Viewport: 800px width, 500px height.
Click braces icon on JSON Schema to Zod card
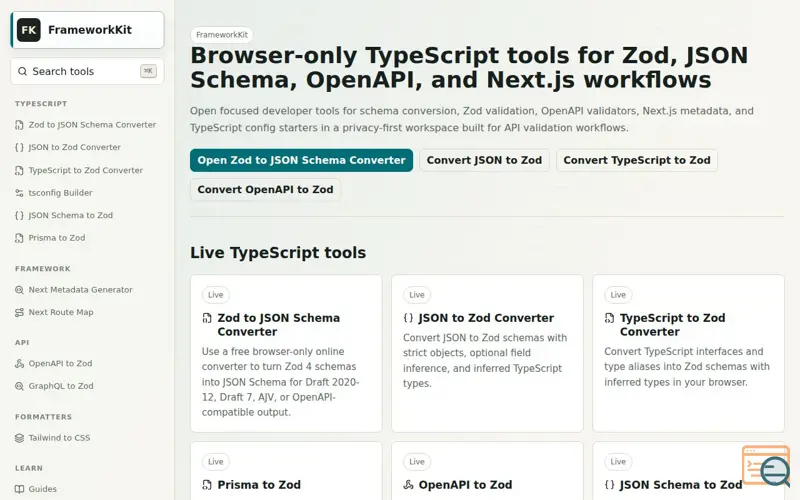[x=609, y=485]
